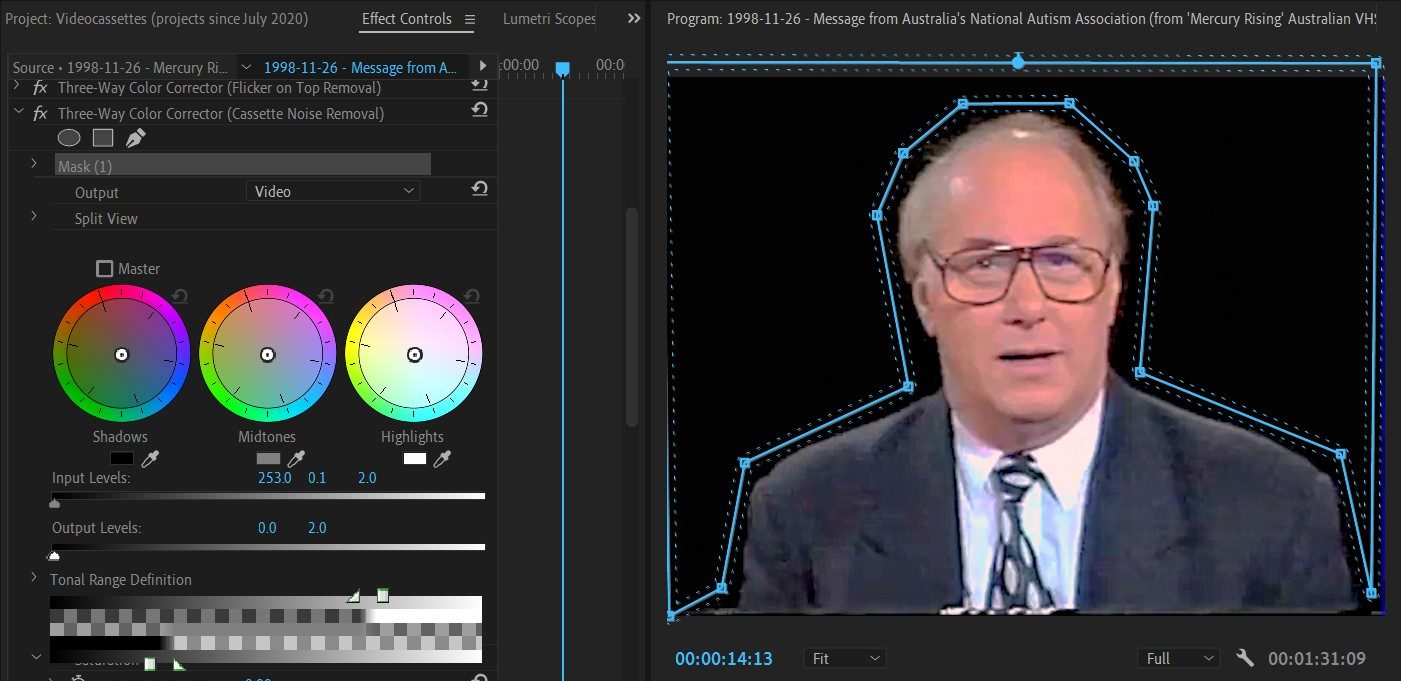Image resolution: width=1401 pixels, height=681 pixels.
Task: Toggle fx on Cassette Noise Removal effect
Action: click(41, 114)
